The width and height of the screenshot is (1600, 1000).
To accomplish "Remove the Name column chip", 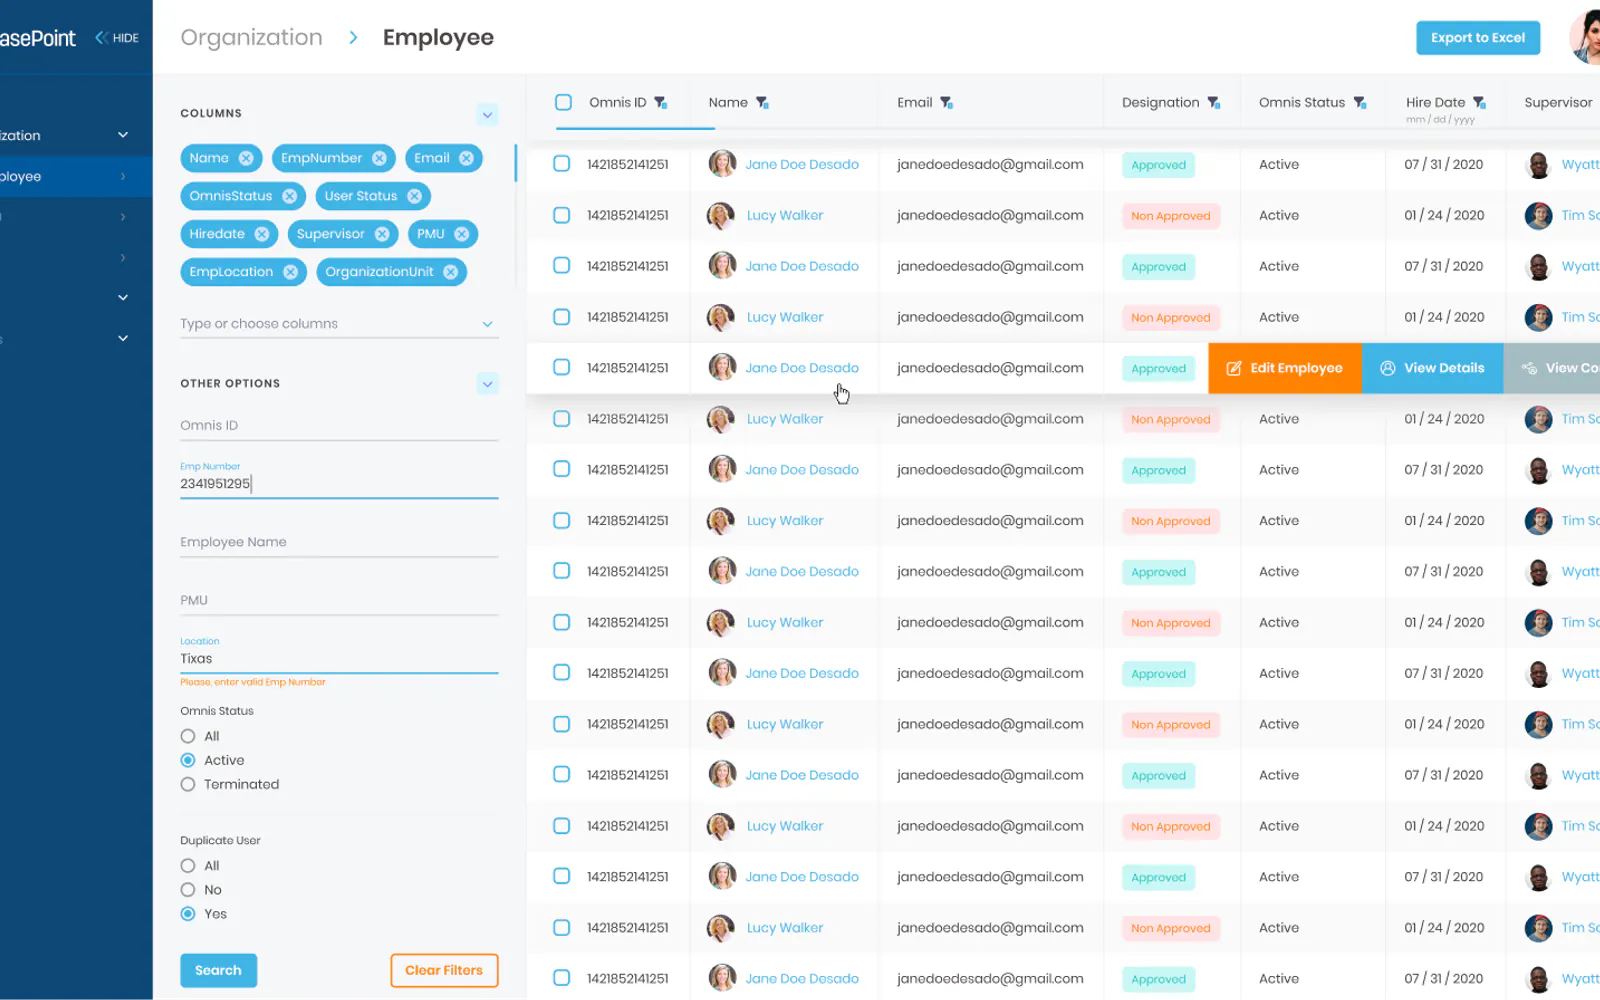I will tap(246, 158).
